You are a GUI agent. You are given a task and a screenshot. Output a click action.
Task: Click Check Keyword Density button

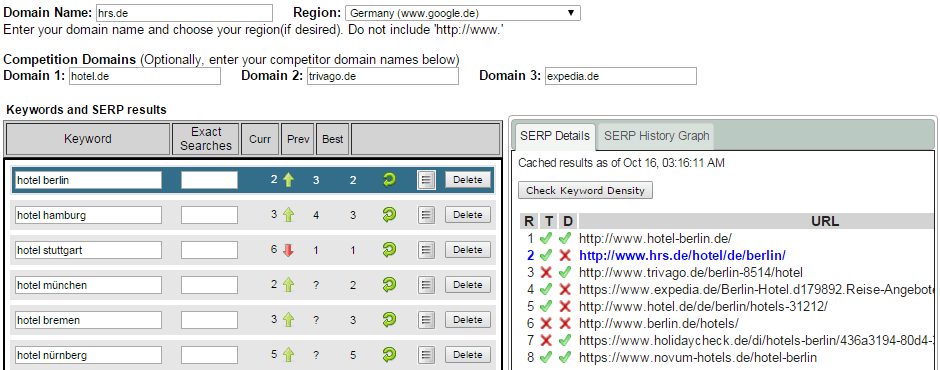[585, 191]
